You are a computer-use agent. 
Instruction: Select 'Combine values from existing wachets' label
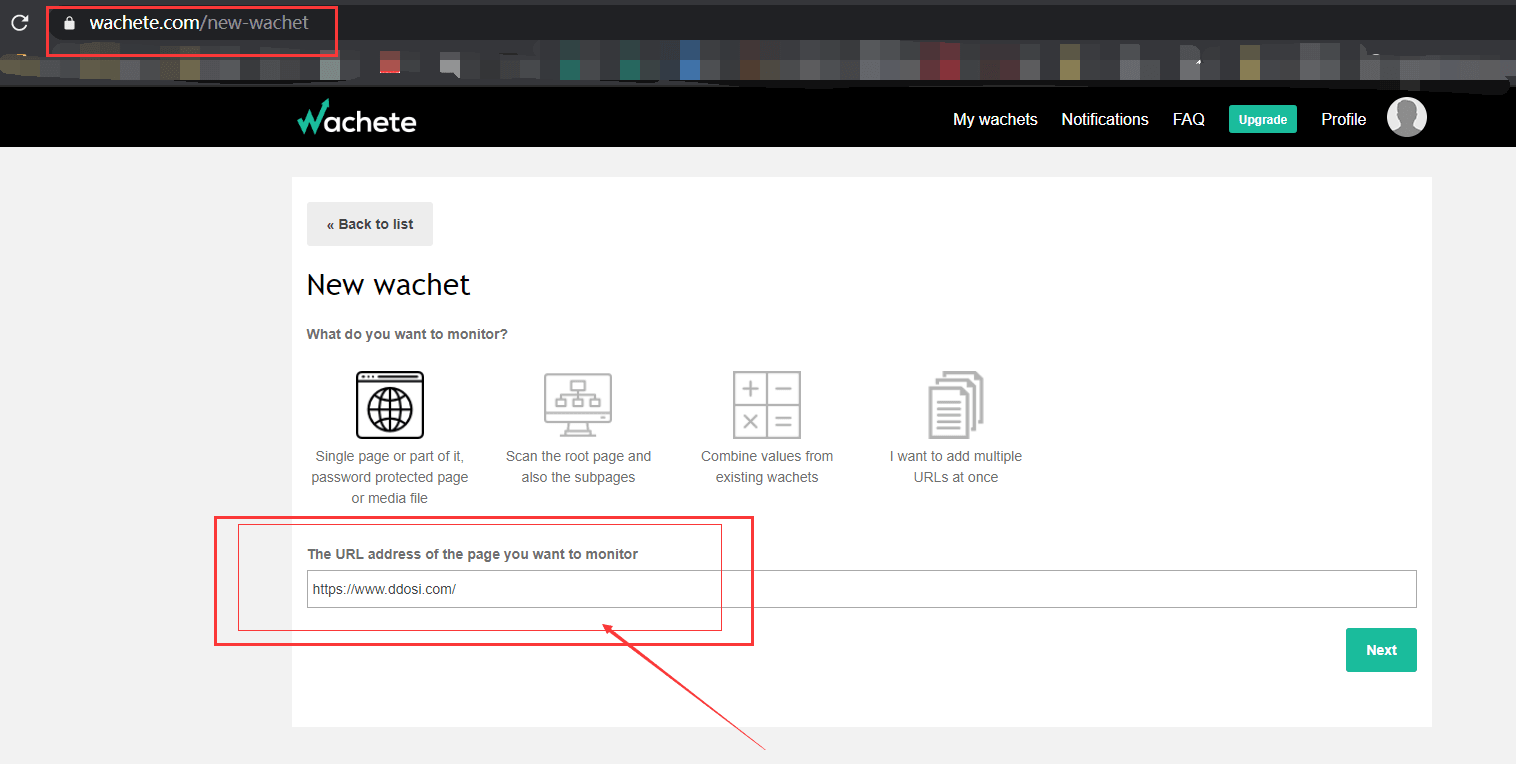767,467
